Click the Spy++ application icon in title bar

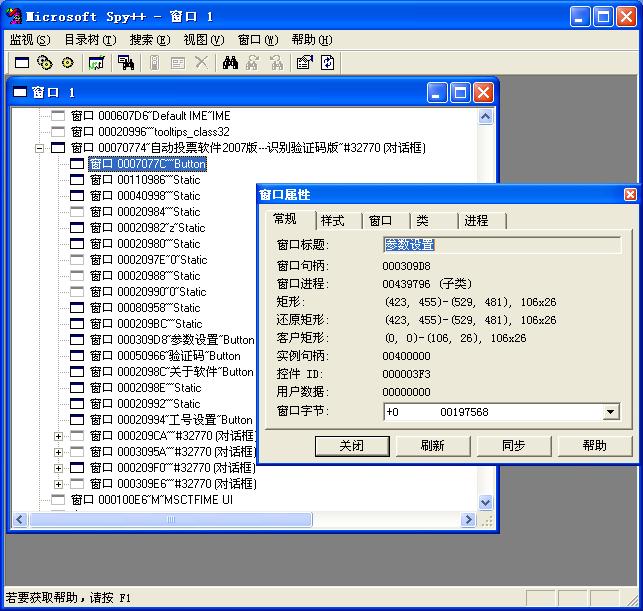pyautogui.click(x=14, y=16)
